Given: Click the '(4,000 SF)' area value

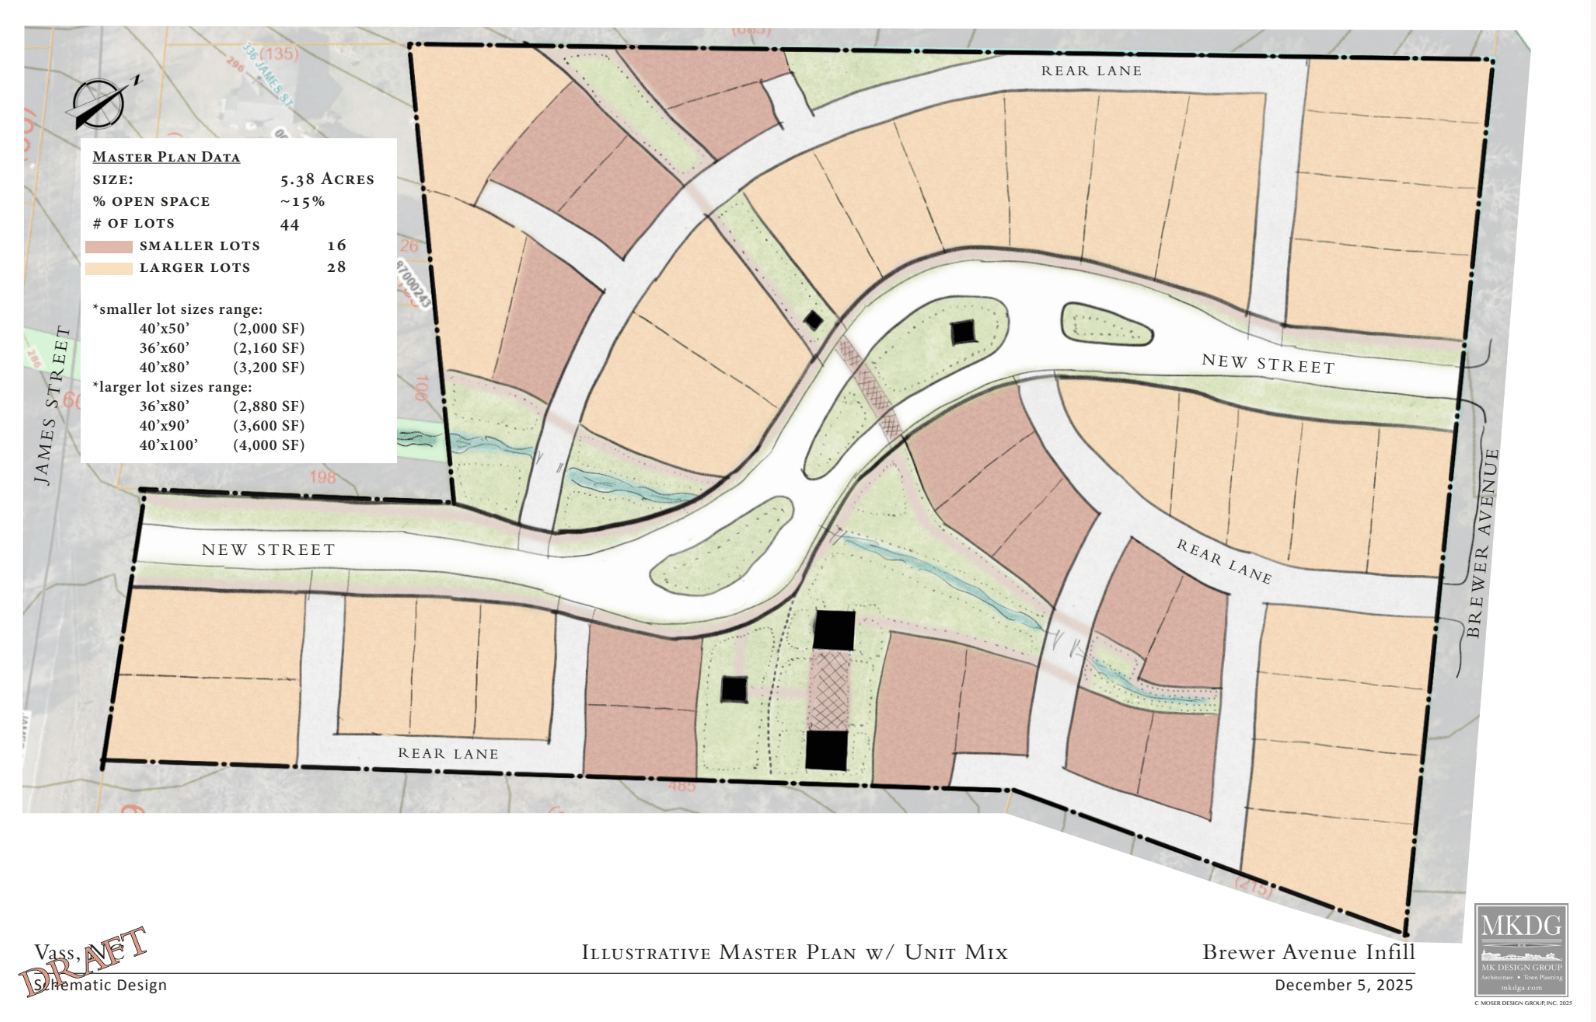Looking at the screenshot, I should click(269, 445).
